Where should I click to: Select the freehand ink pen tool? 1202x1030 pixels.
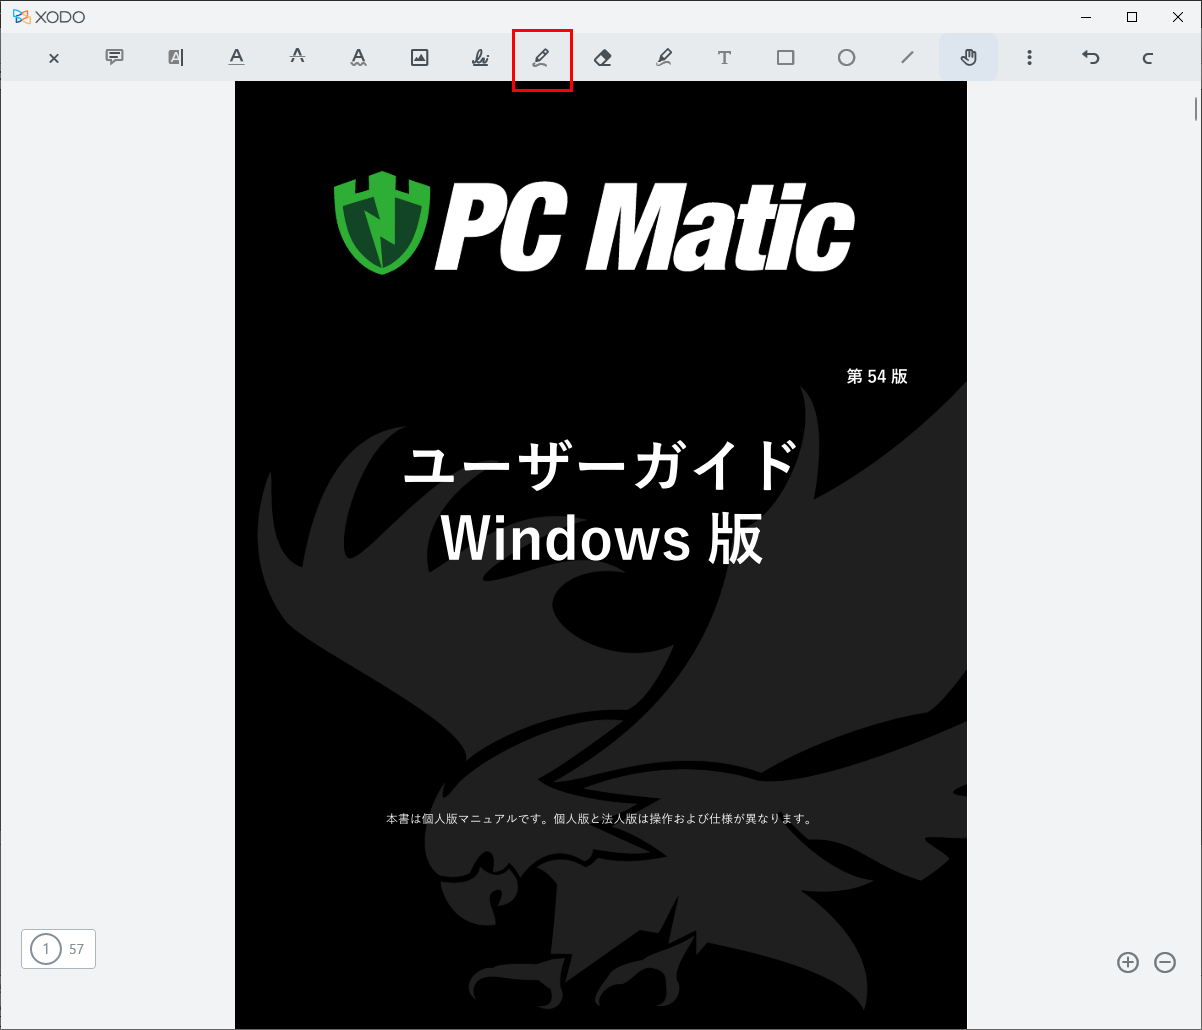pos(541,57)
